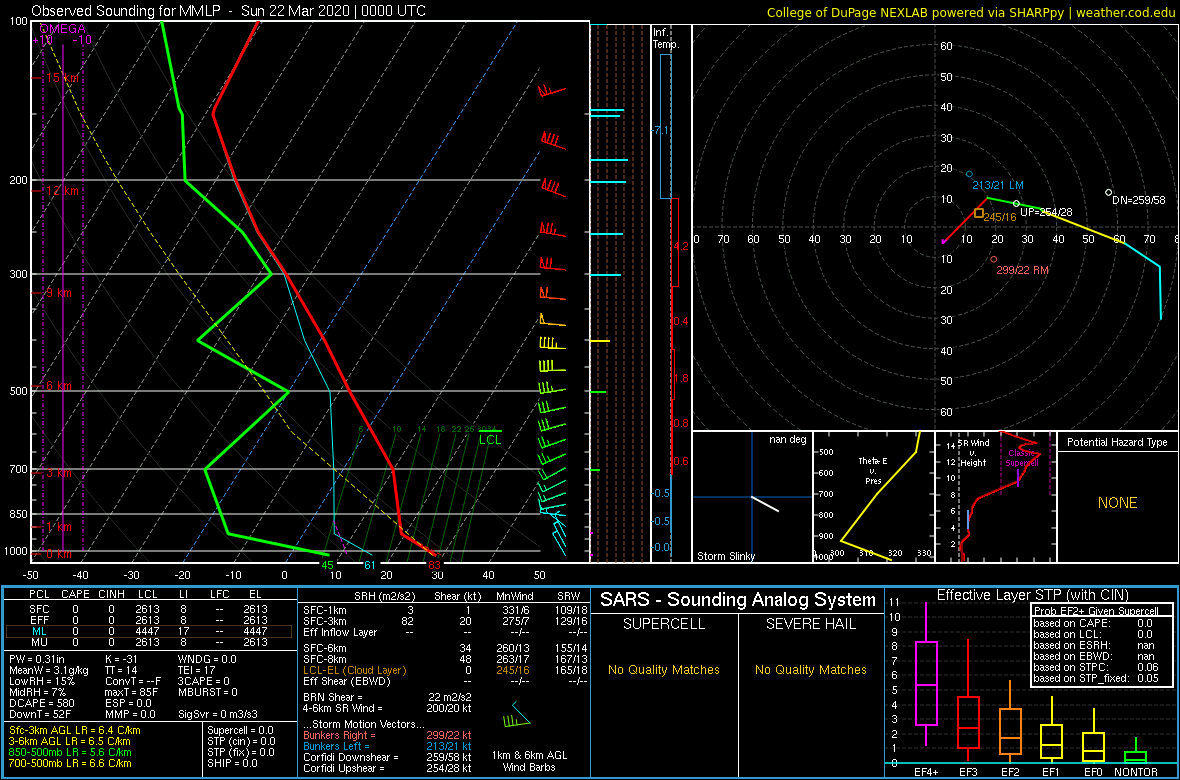Click the orange mean-wind square on hodograph
The image size is (1180, 780).
pyautogui.click(x=978, y=214)
